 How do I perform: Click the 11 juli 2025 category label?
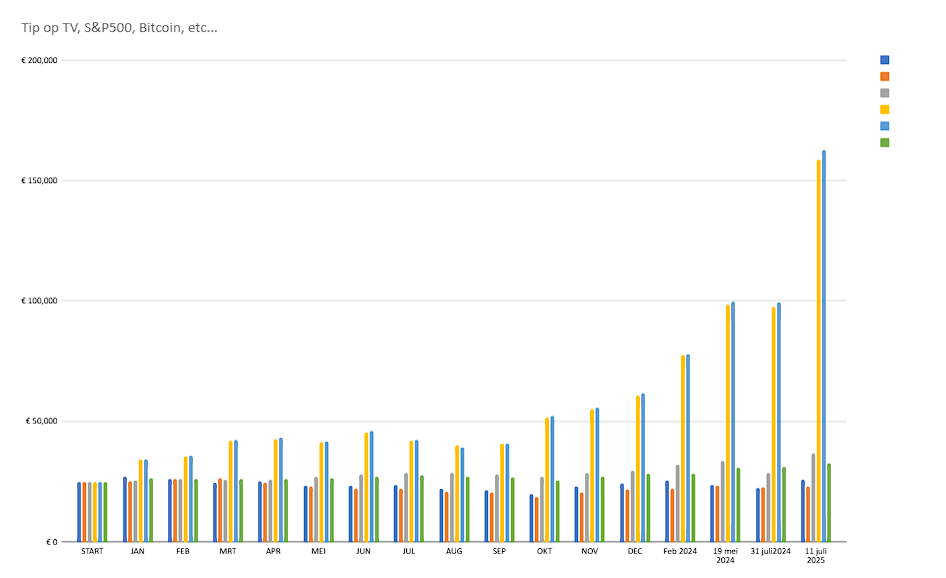click(x=816, y=556)
